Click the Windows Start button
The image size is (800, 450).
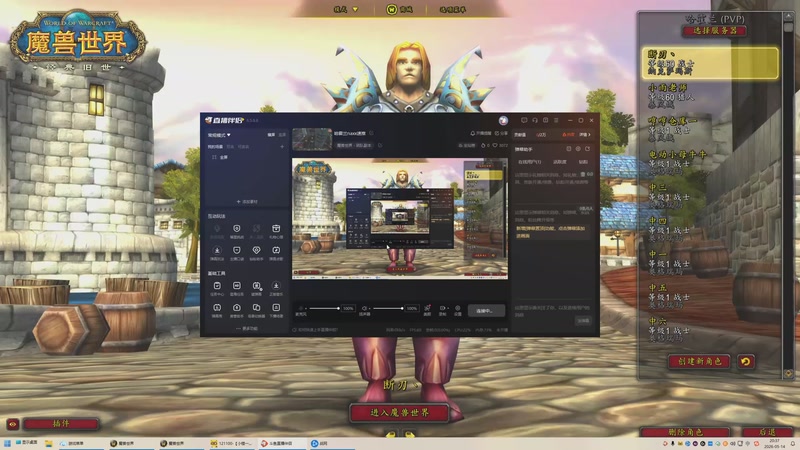coord(7,443)
